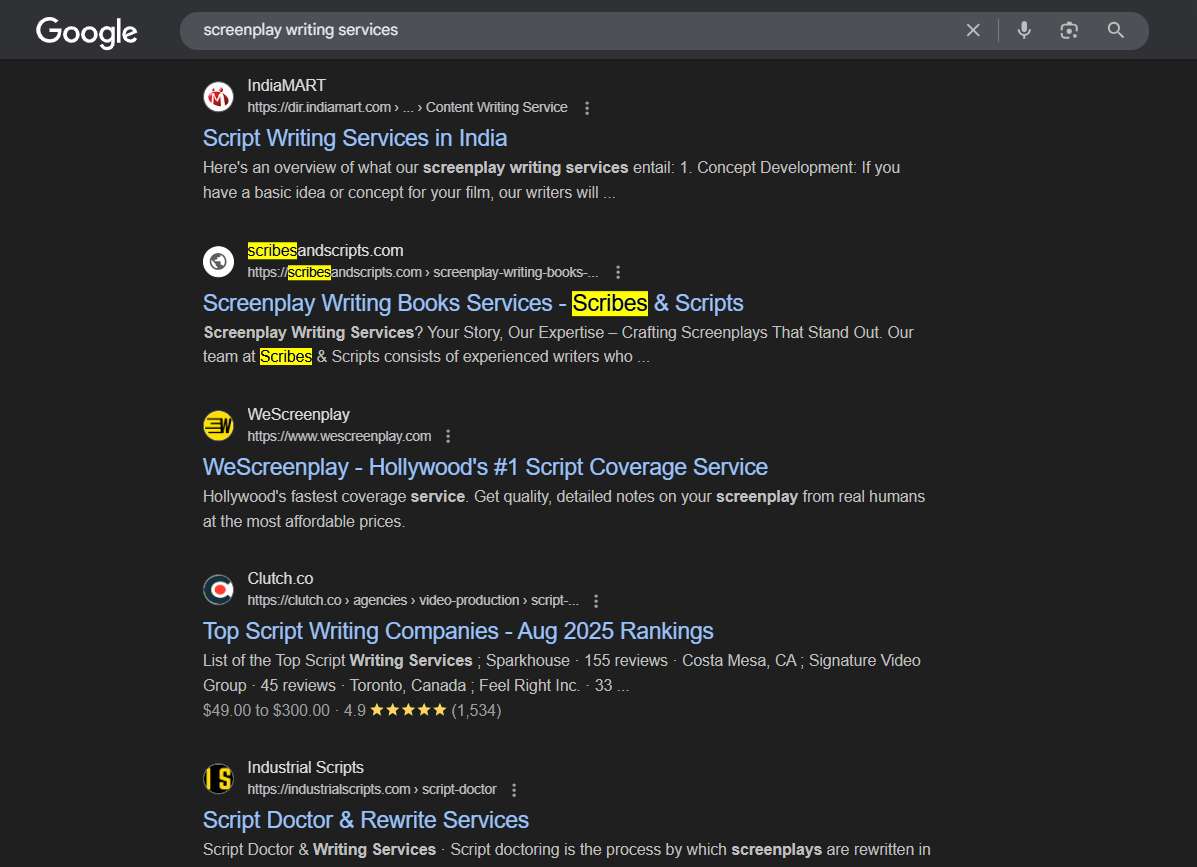This screenshot has height=867, width=1197.
Task: Open more options for Industrial Scripts result
Action: tap(514, 790)
